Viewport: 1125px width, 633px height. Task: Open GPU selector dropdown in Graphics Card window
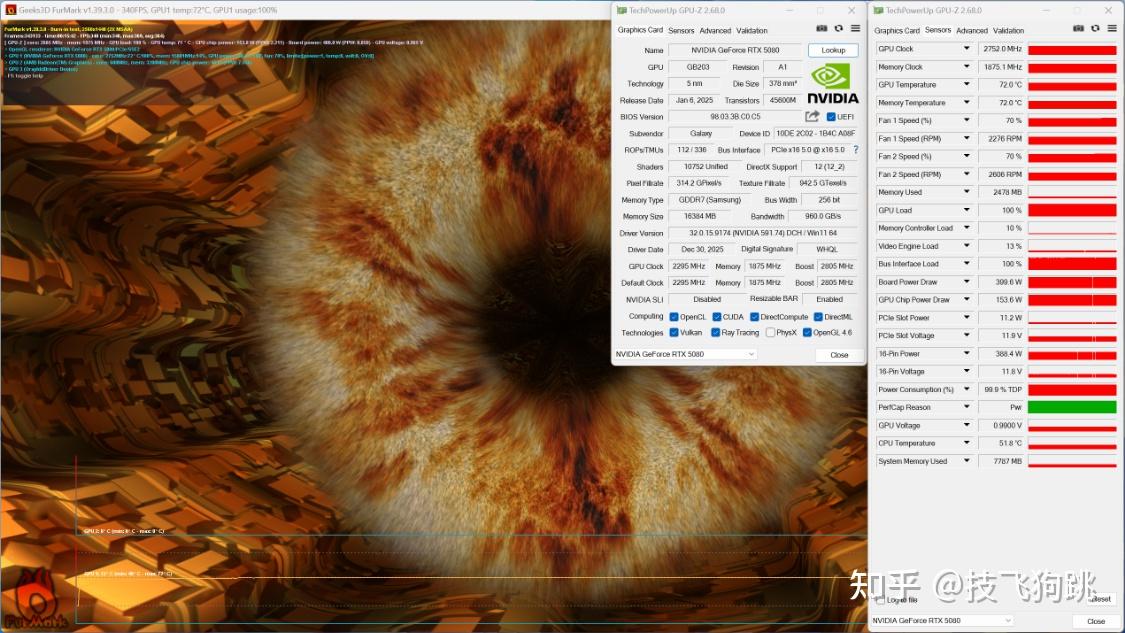tap(685, 354)
